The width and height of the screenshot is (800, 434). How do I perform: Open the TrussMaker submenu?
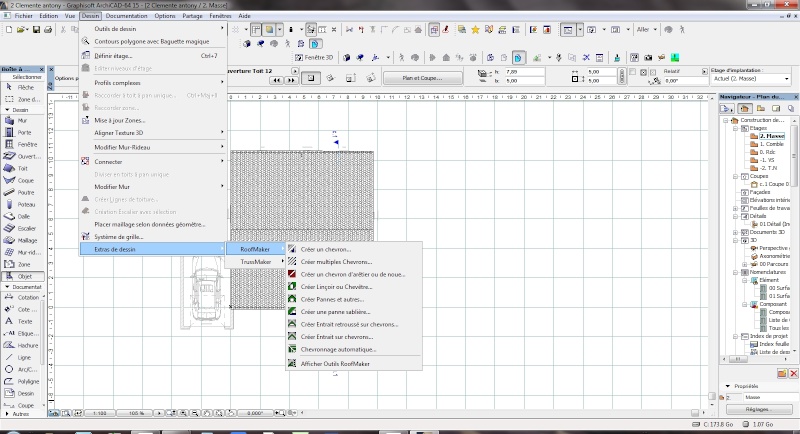[256, 262]
